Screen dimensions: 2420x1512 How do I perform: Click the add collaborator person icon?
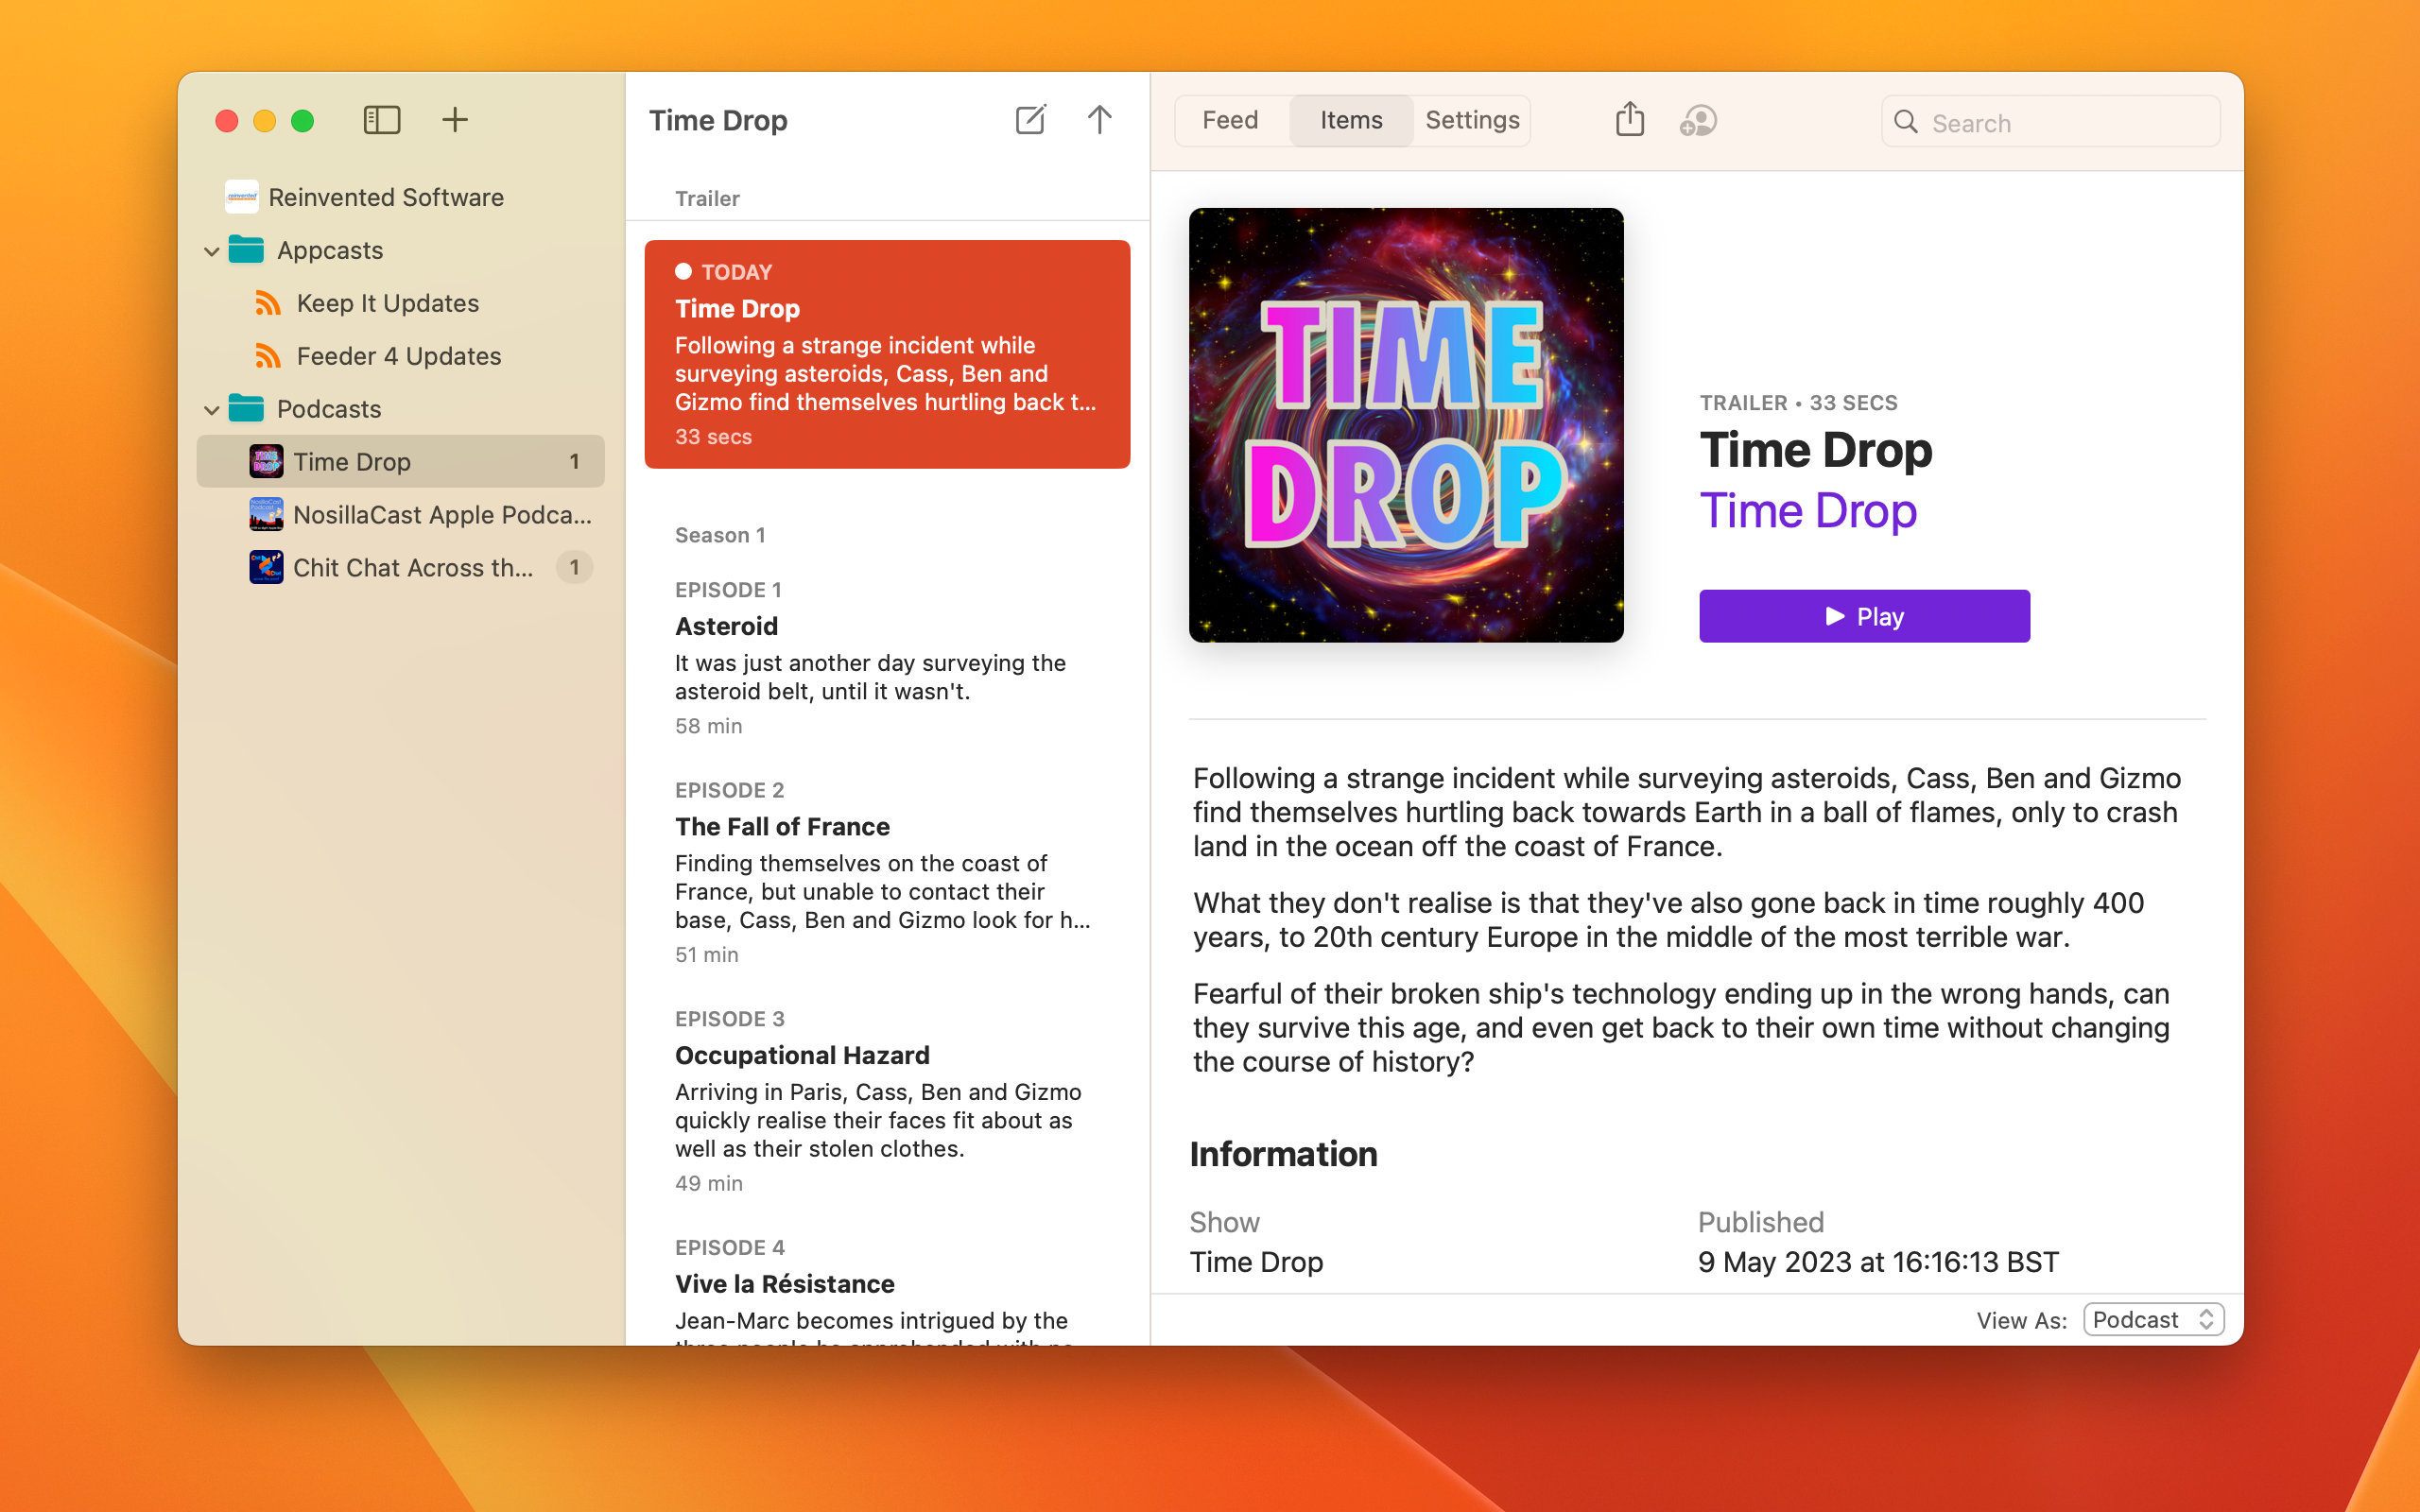point(1698,121)
